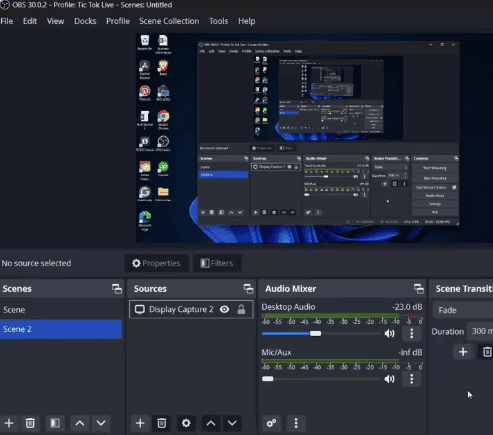Open source properties gear in Sources panel

[x=186, y=423]
